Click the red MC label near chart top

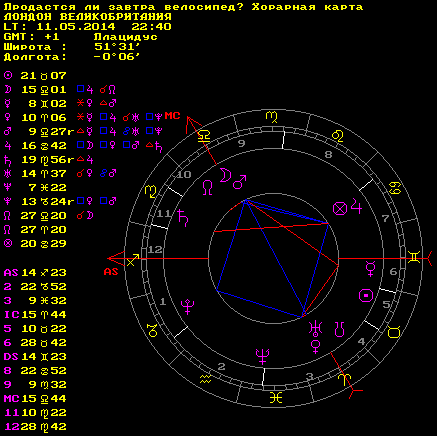pyautogui.click(x=172, y=116)
